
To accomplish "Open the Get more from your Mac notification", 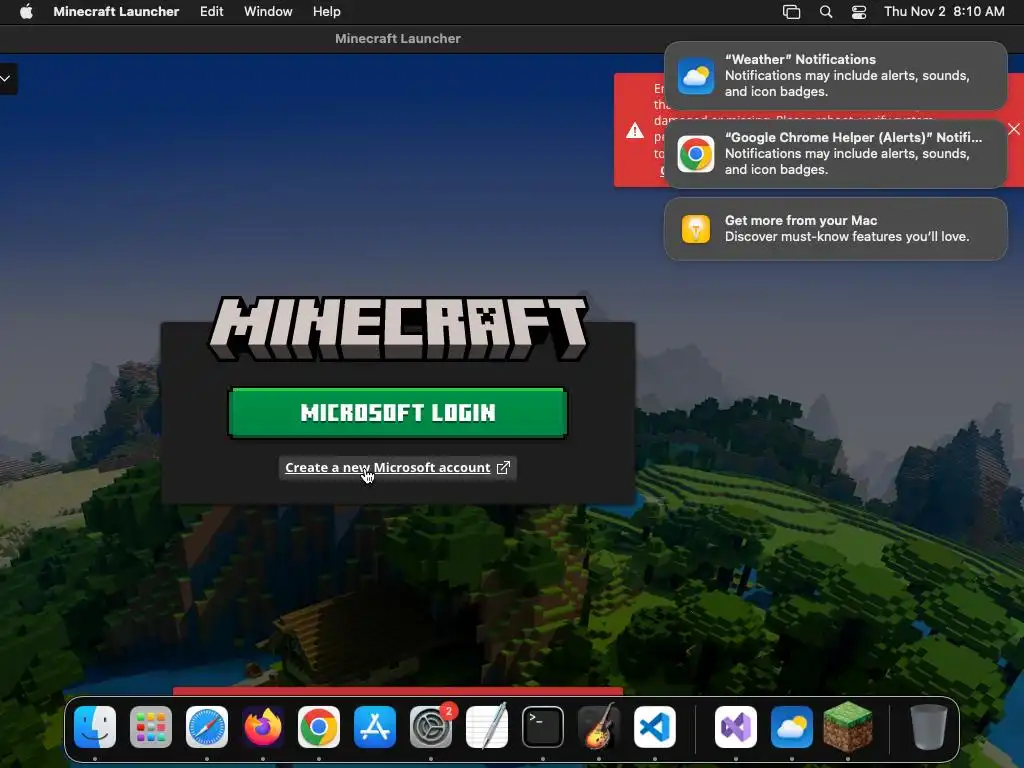I will [x=835, y=229].
